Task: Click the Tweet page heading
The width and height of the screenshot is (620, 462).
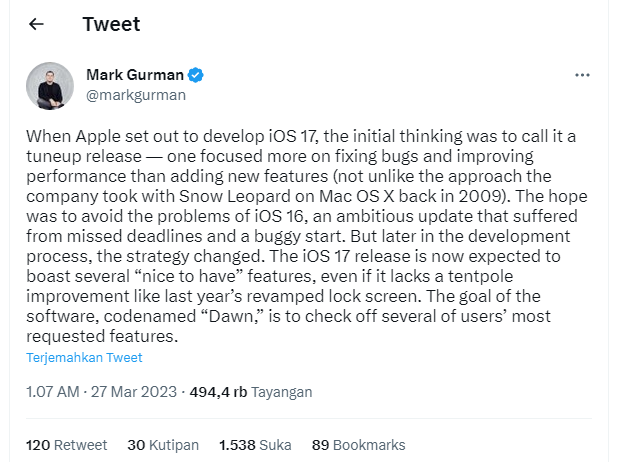Action: pos(111,24)
